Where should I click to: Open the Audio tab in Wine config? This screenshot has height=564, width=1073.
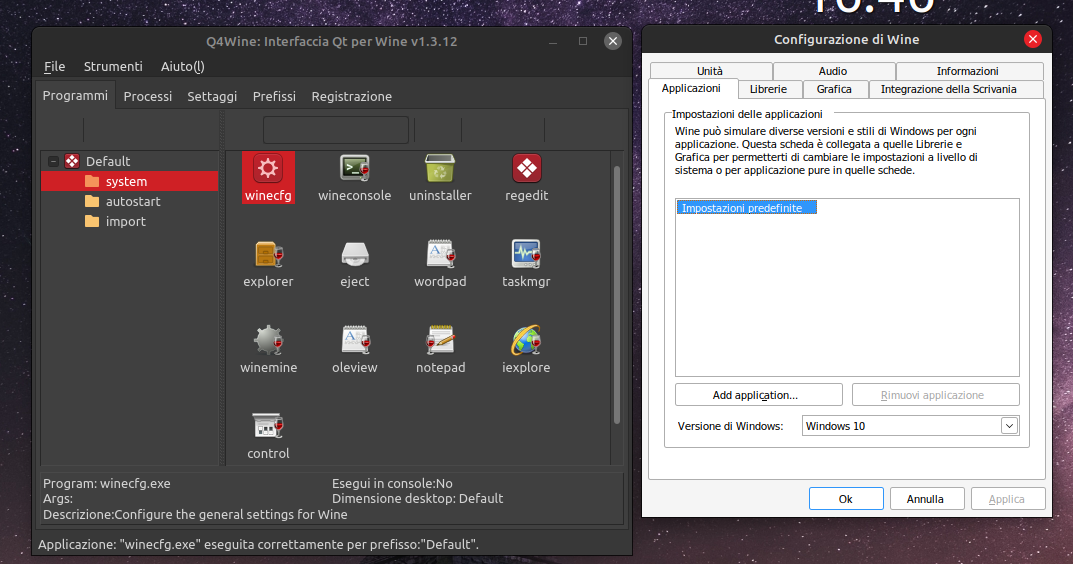coord(833,70)
